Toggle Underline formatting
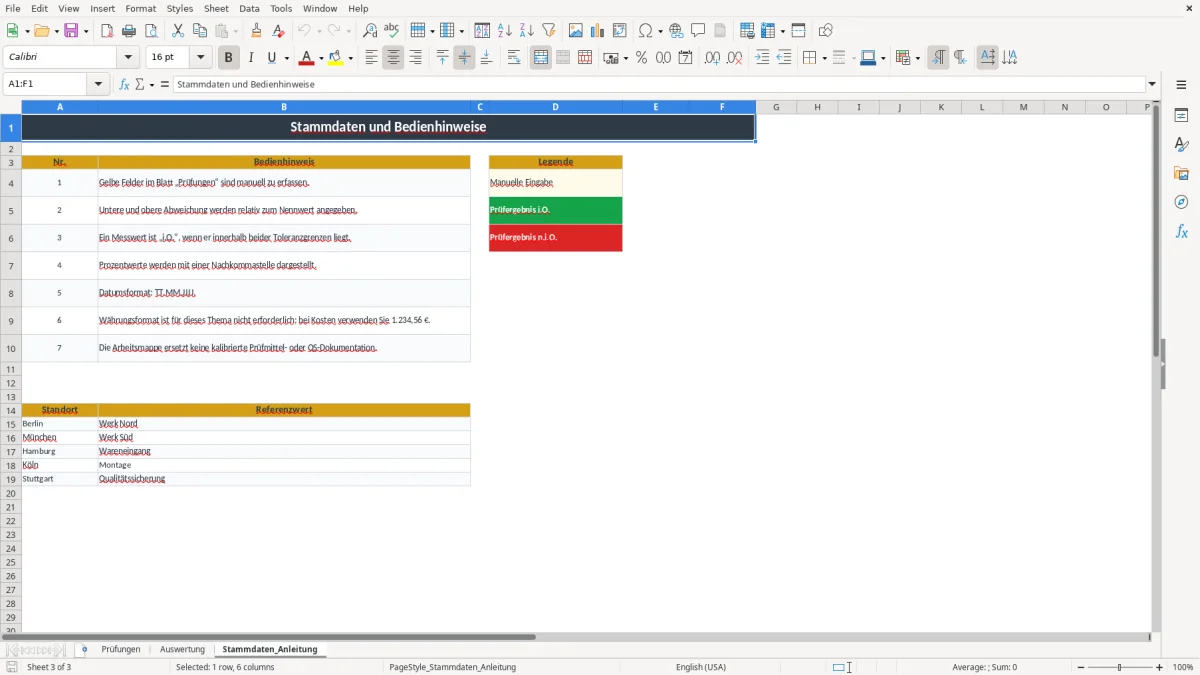The height and width of the screenshot is (675, 1200). pos(271,58)
